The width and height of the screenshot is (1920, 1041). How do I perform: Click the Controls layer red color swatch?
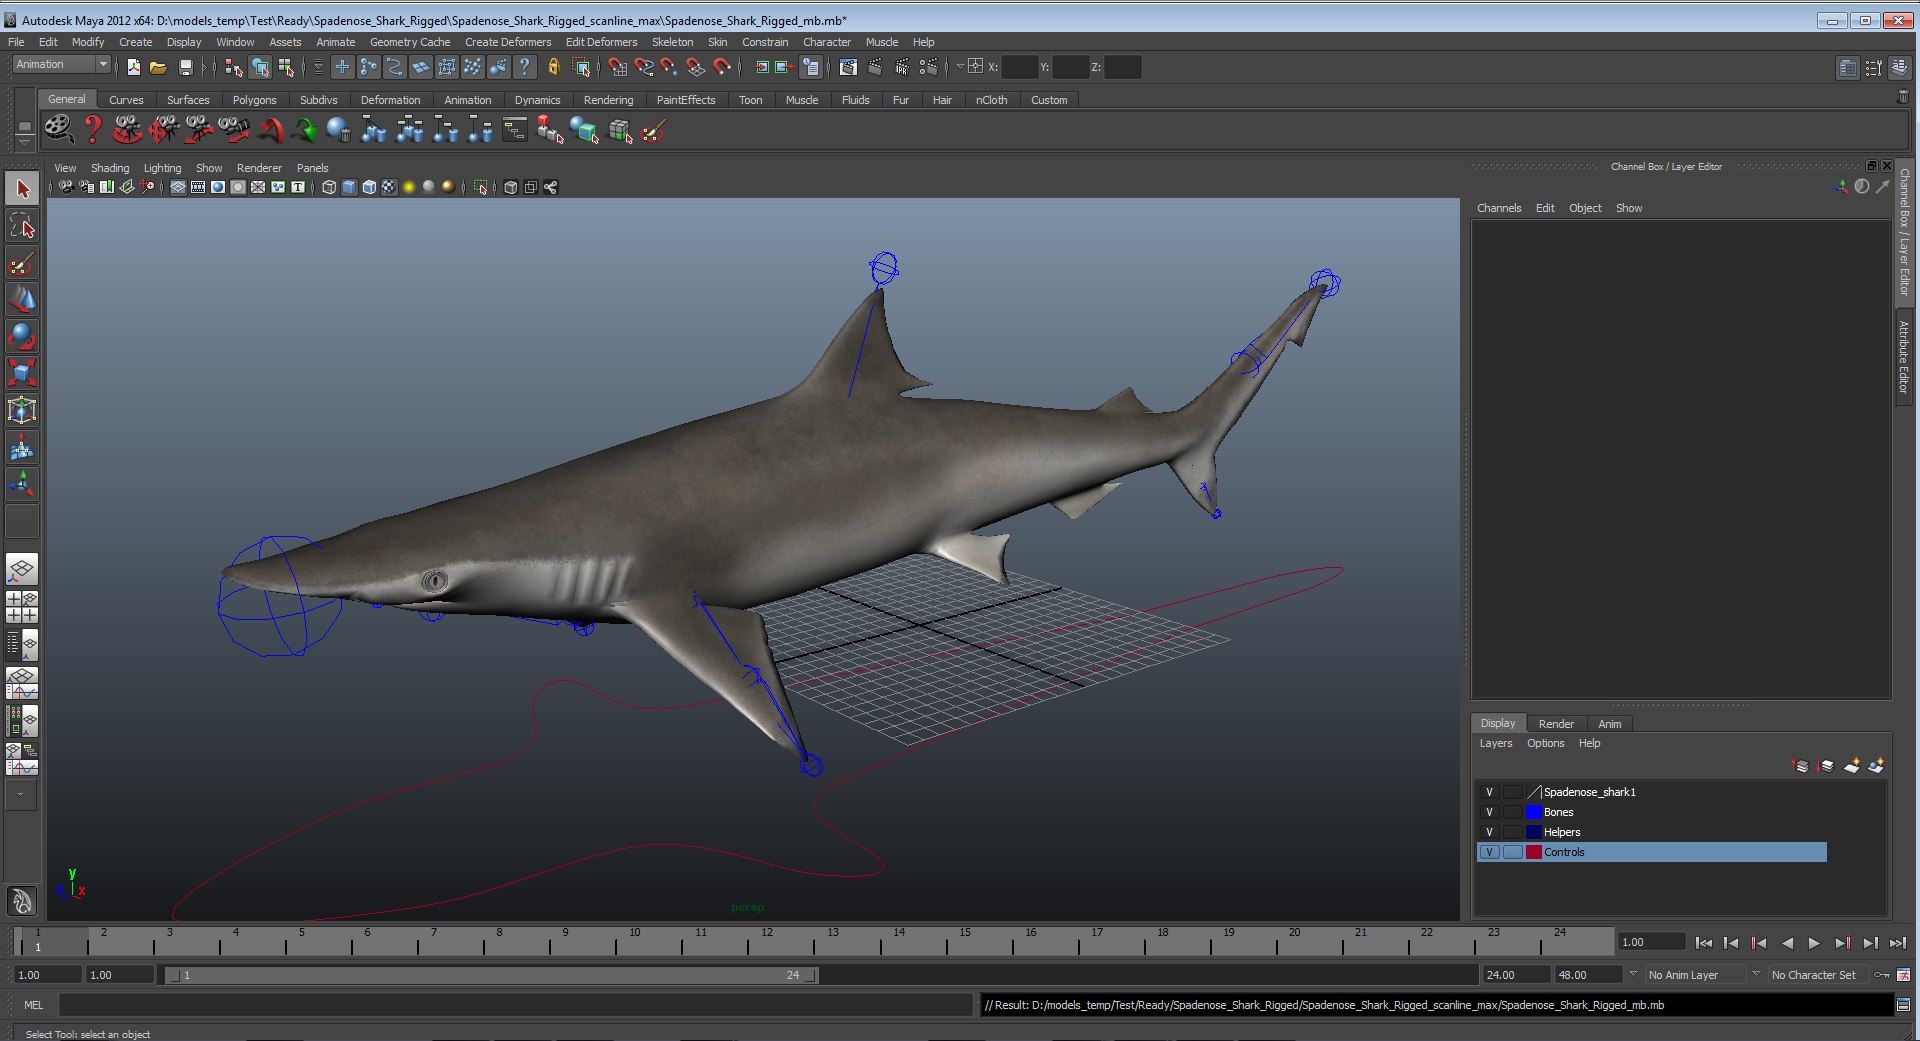coord(1533,852)
